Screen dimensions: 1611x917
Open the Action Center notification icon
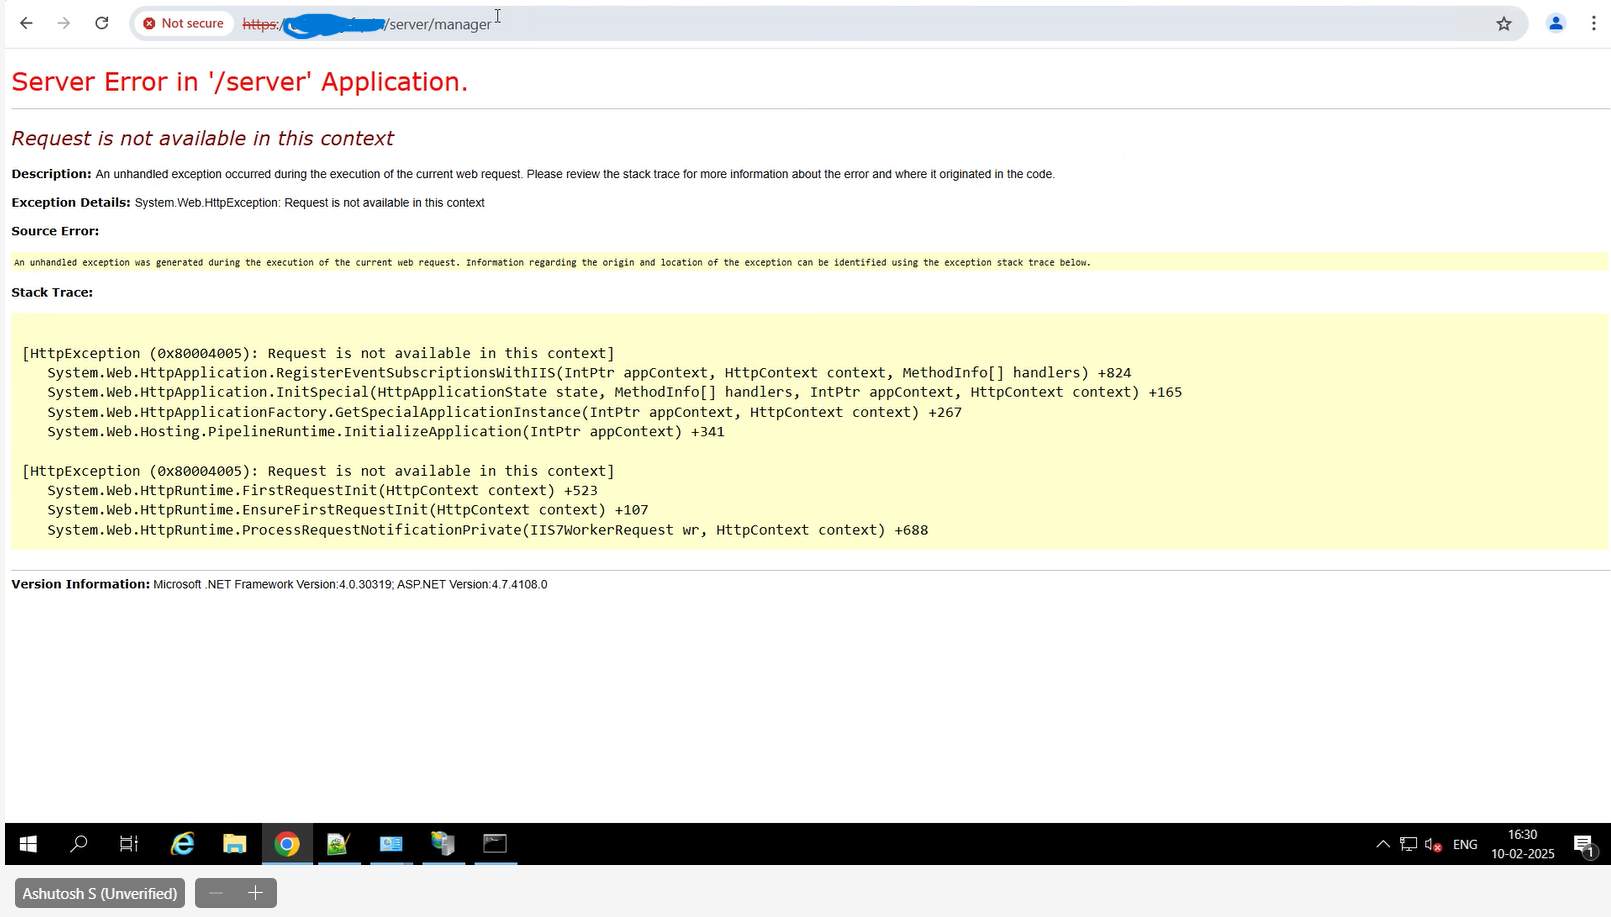[1585, 844]
